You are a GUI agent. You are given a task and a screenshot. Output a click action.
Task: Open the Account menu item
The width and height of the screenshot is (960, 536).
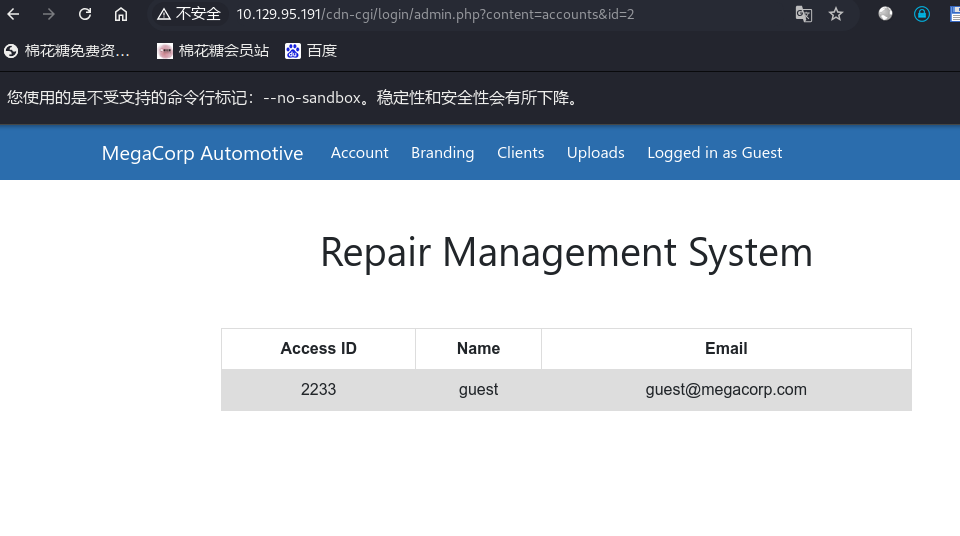click(x=359, y=153)
